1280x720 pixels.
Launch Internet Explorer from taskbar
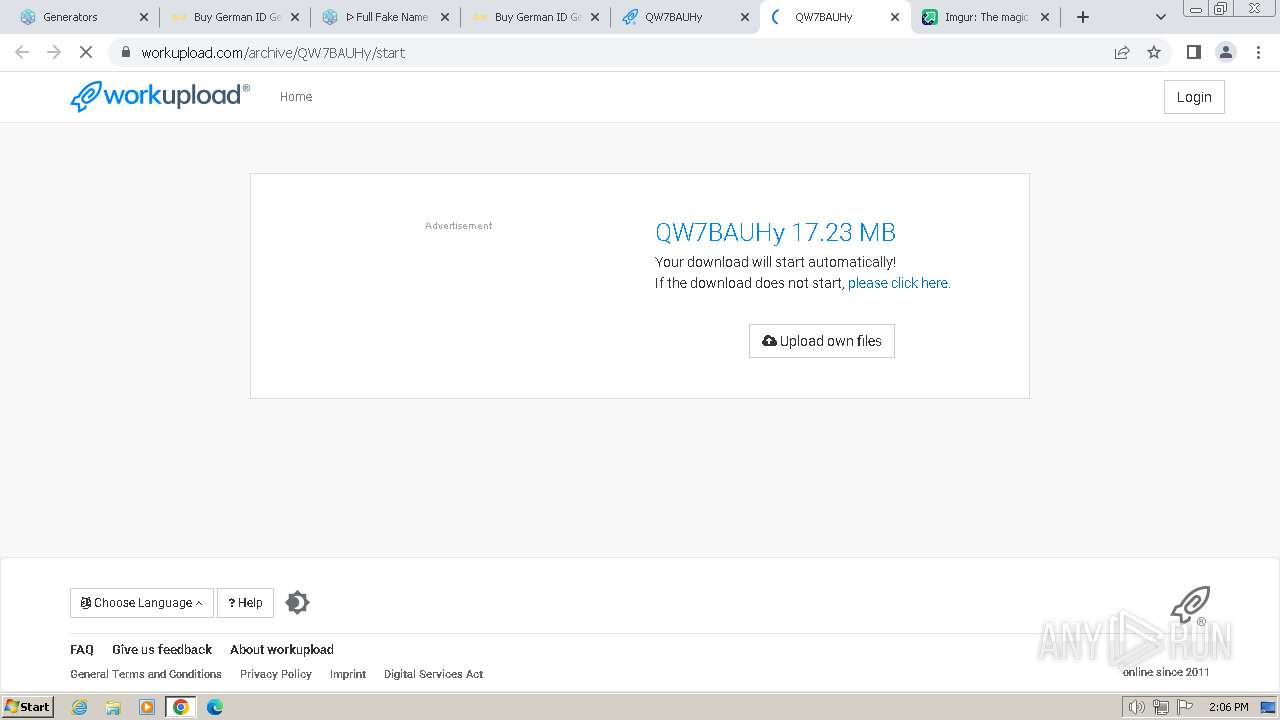(x=80, y=707)
